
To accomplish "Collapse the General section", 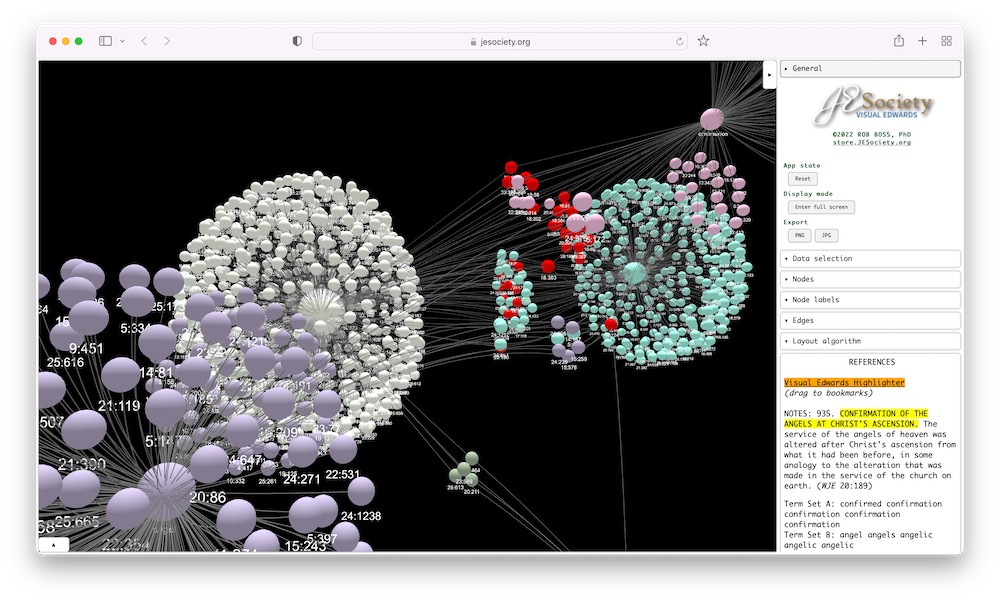I will (x=871, y=68).
